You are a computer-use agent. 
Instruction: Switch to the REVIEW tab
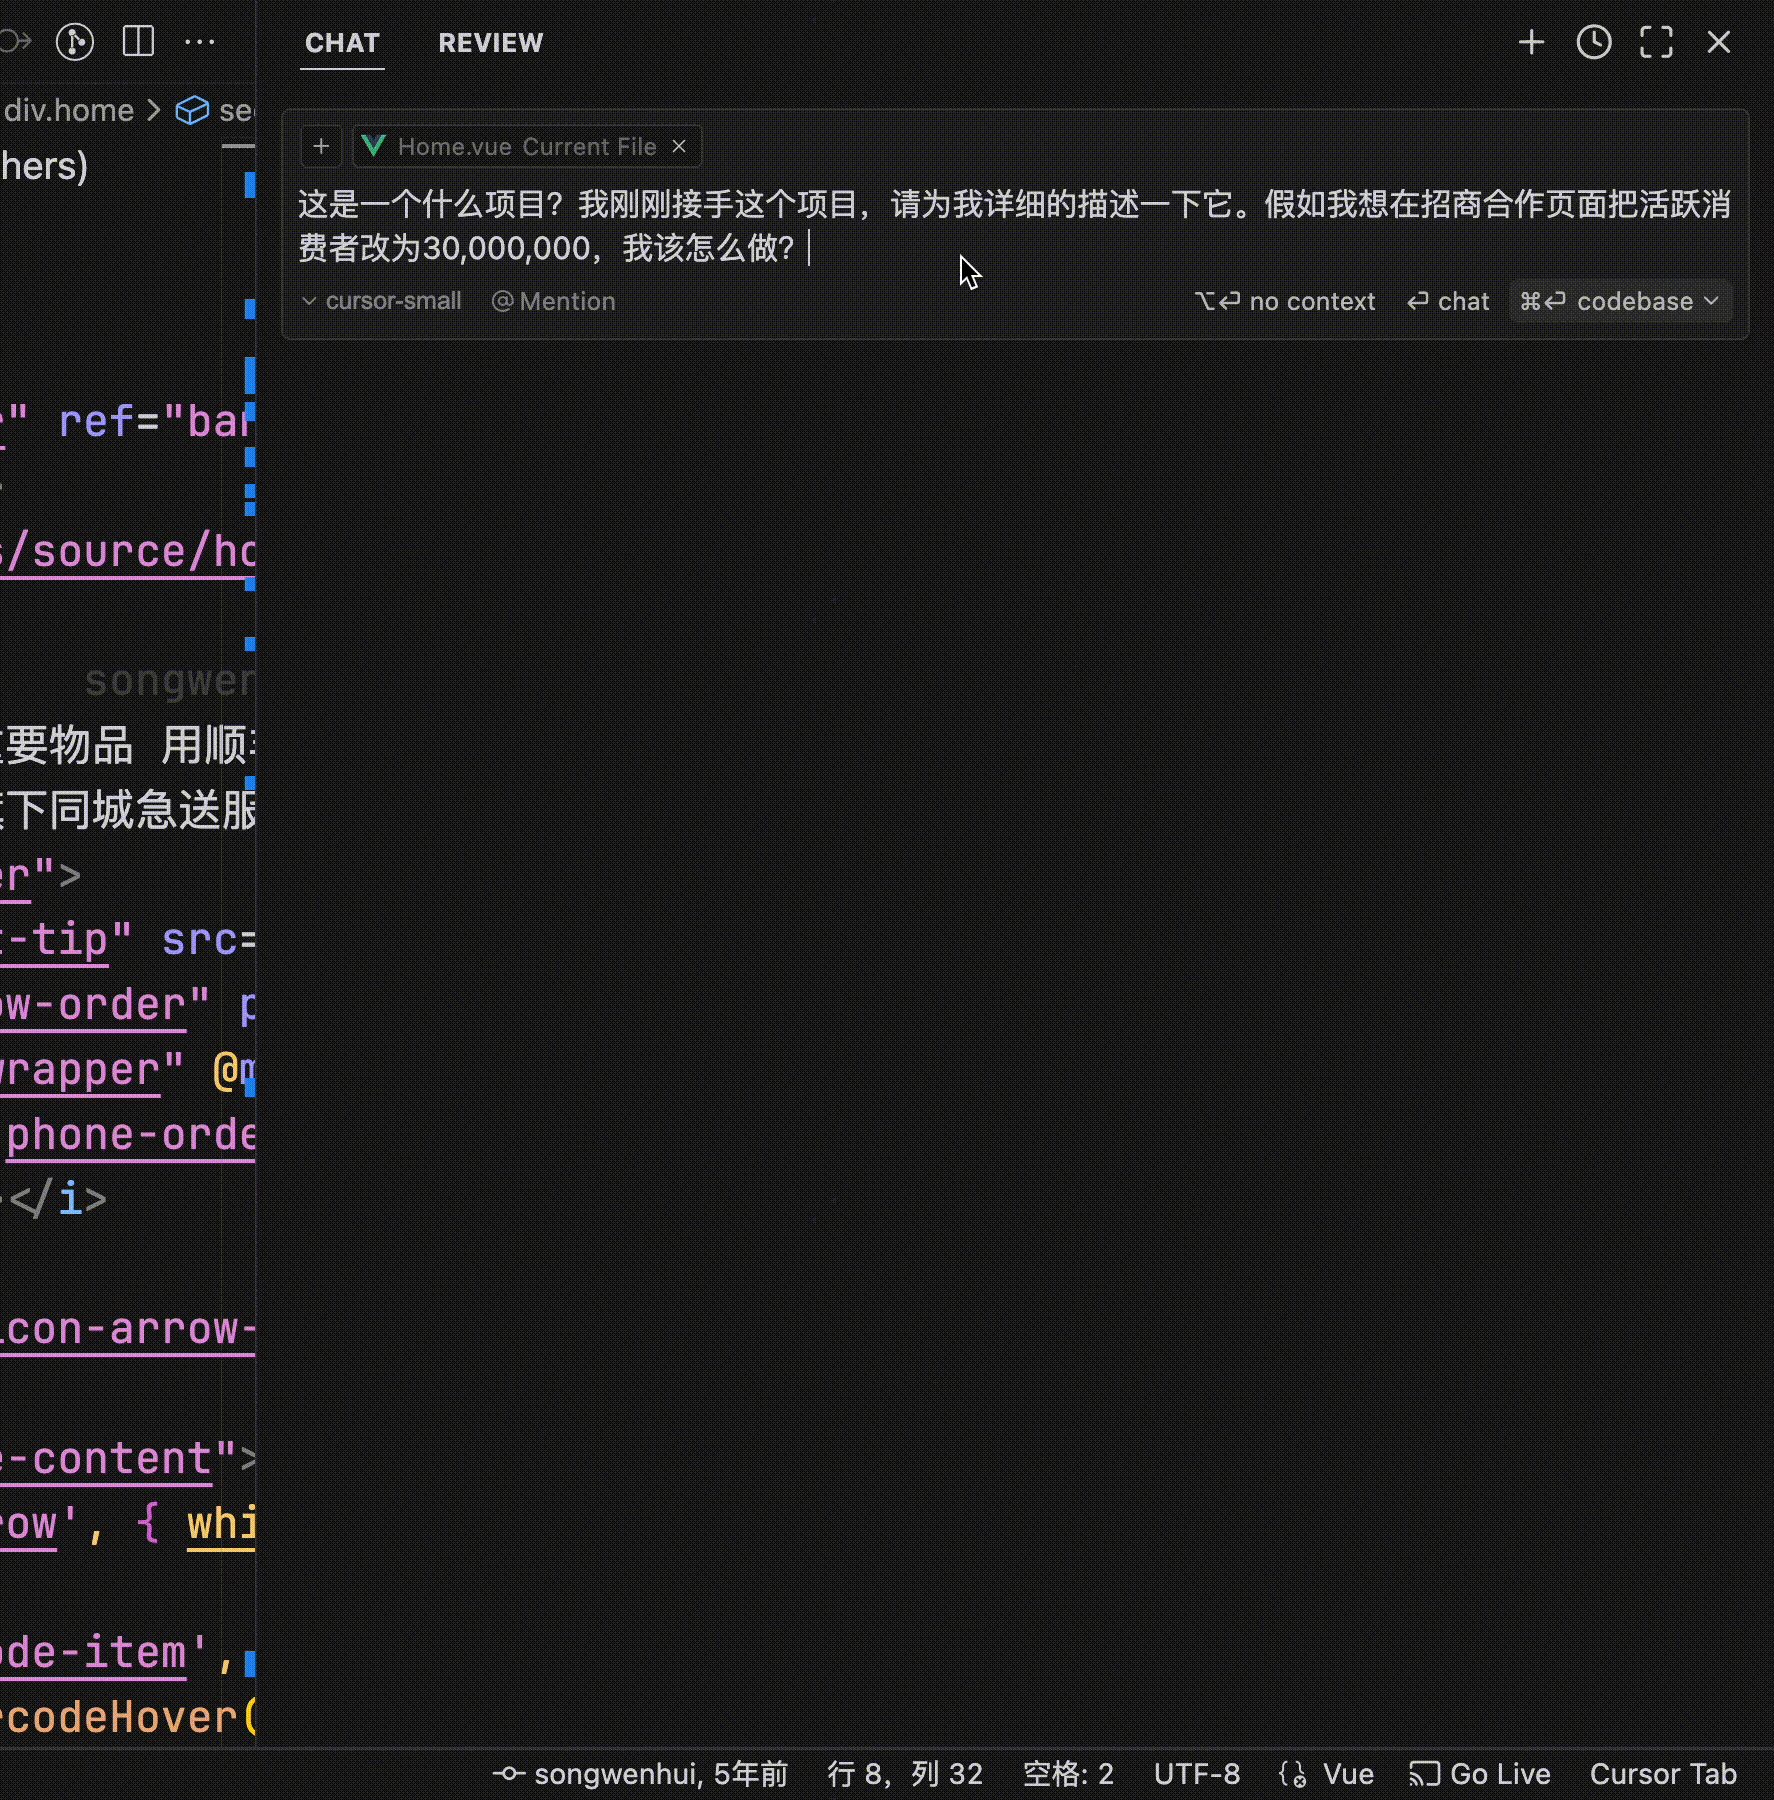click(x=491, y=43)
